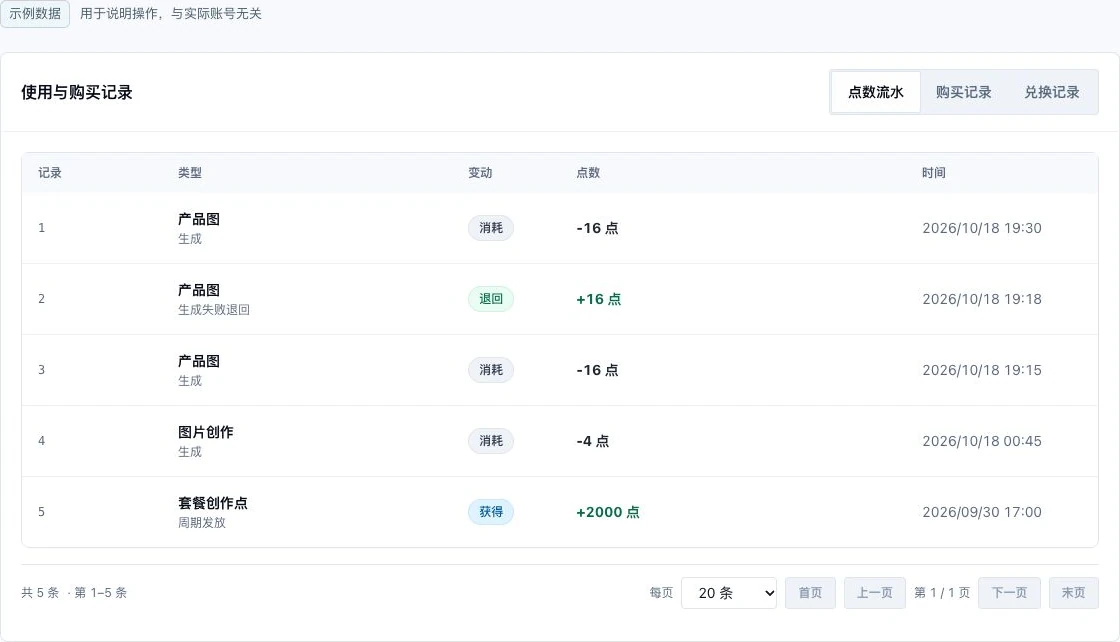1120x642 pixels.
Task: Click the green 退回 status tag
Action: click(491, 299)
